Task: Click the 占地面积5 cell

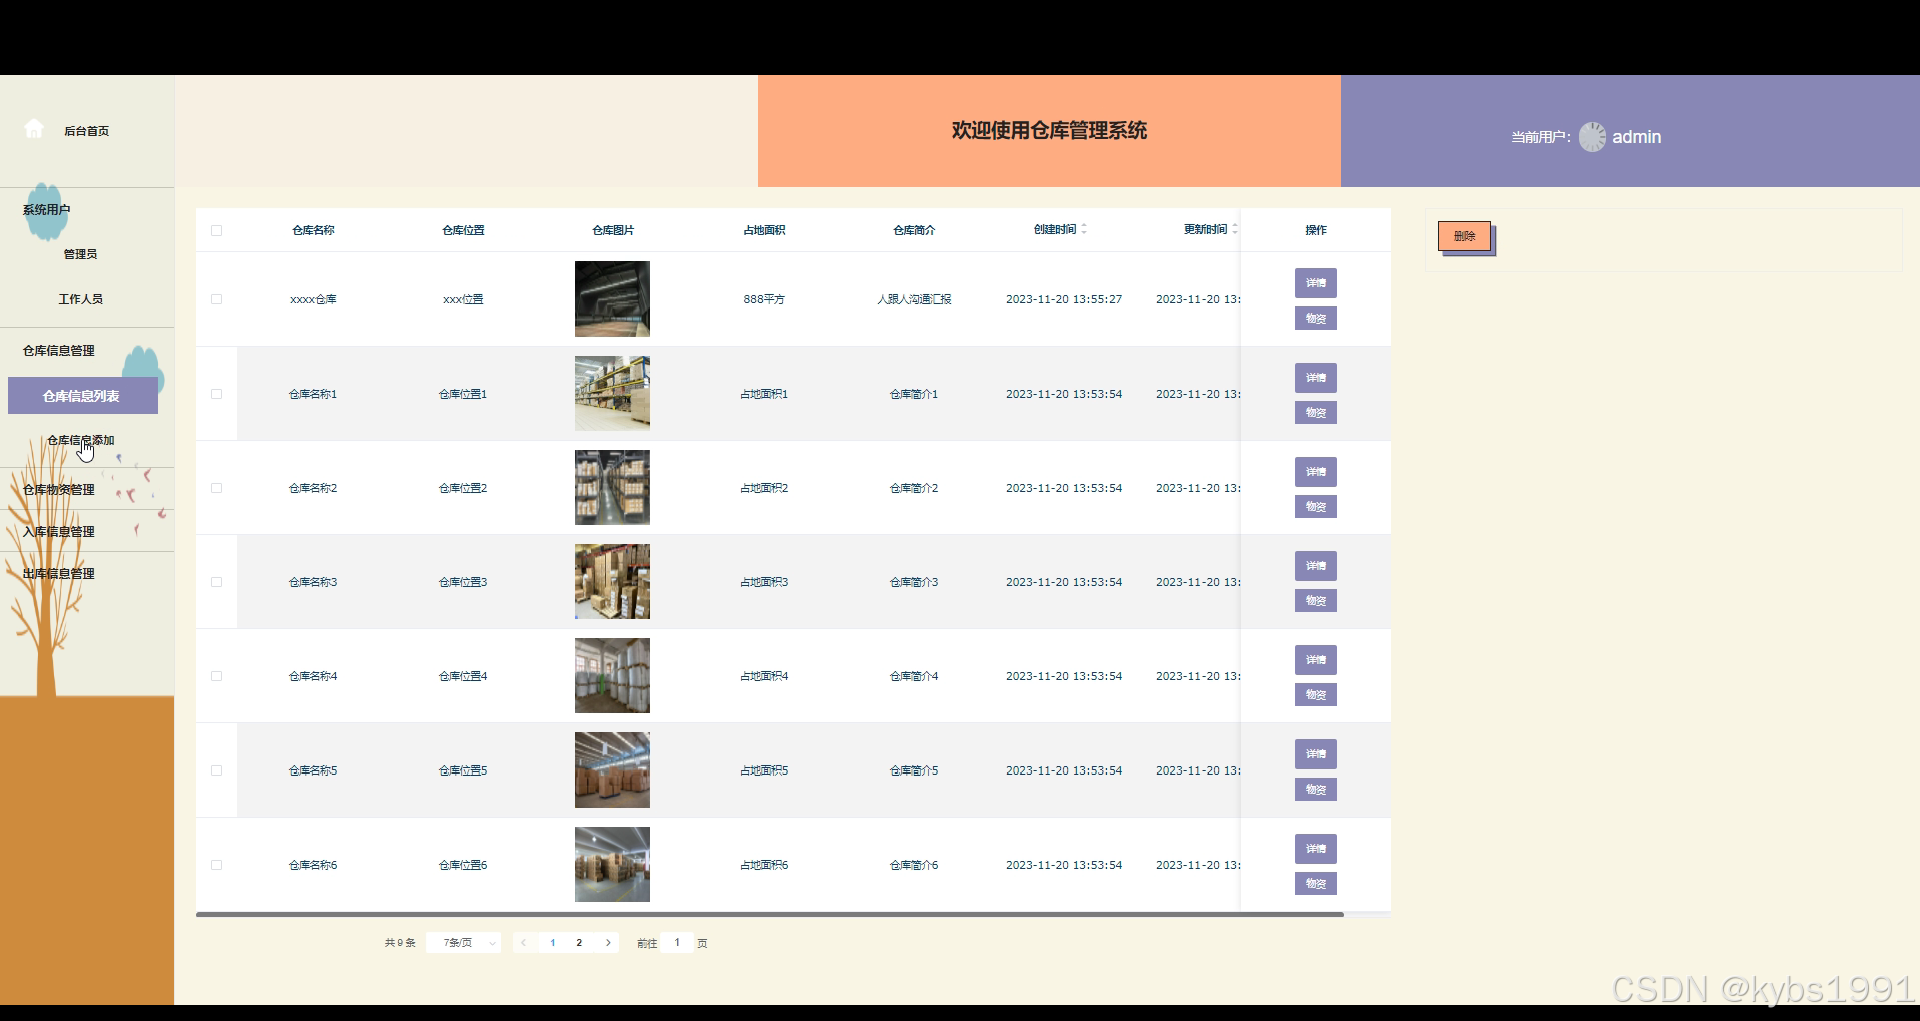Action: coord(764,771)
